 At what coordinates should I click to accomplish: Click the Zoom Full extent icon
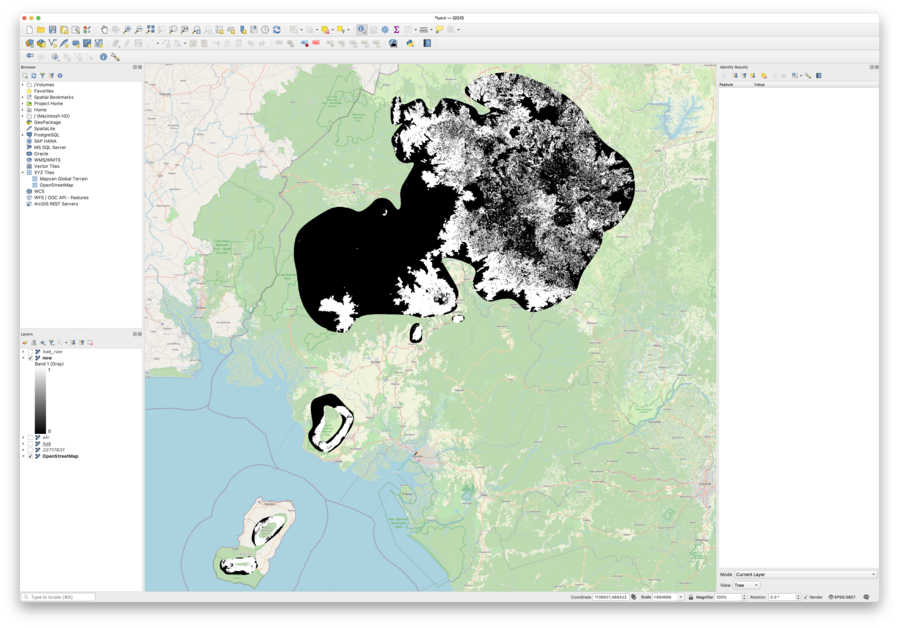pos(150,29)
